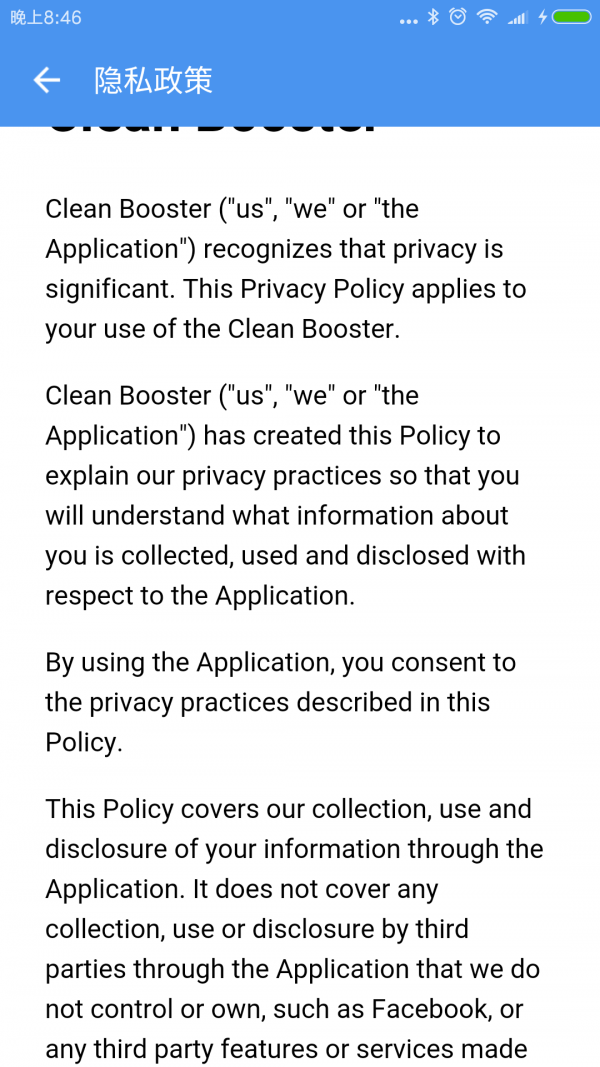Tap the line 'any third party features or services'

pyautogui.click(x=286, y=1049)
